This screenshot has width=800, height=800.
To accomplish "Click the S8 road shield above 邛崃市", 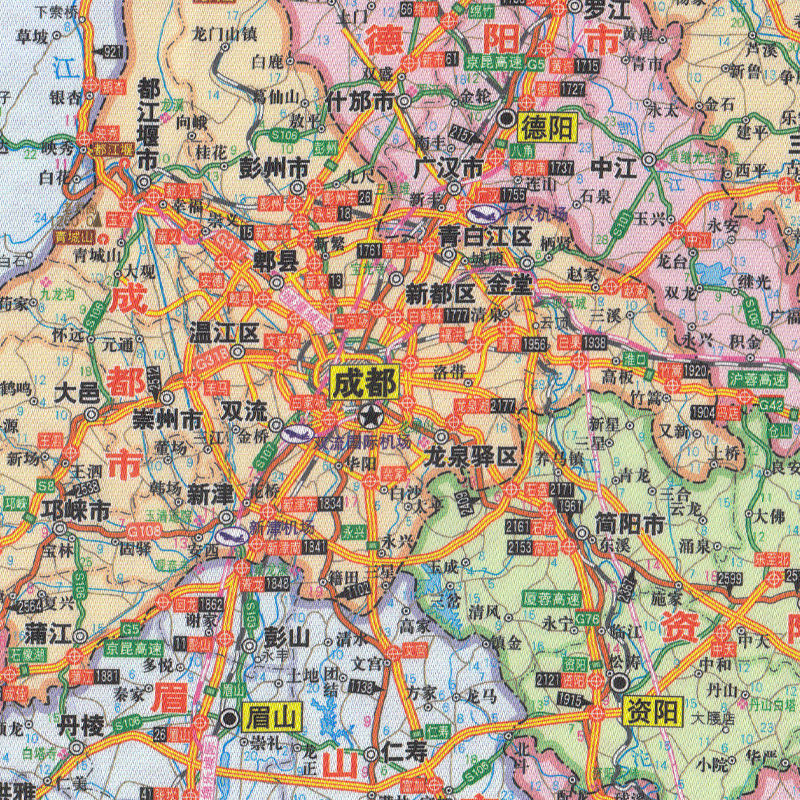I will click(x=47, y=486).
